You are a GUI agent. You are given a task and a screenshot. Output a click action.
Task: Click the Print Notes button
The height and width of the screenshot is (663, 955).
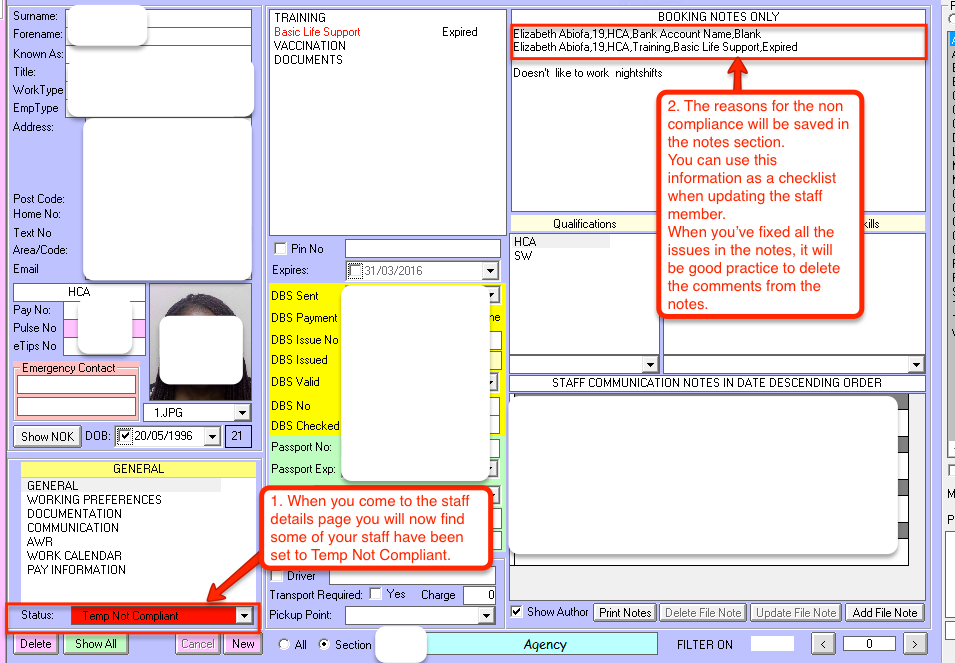[624, 612]
